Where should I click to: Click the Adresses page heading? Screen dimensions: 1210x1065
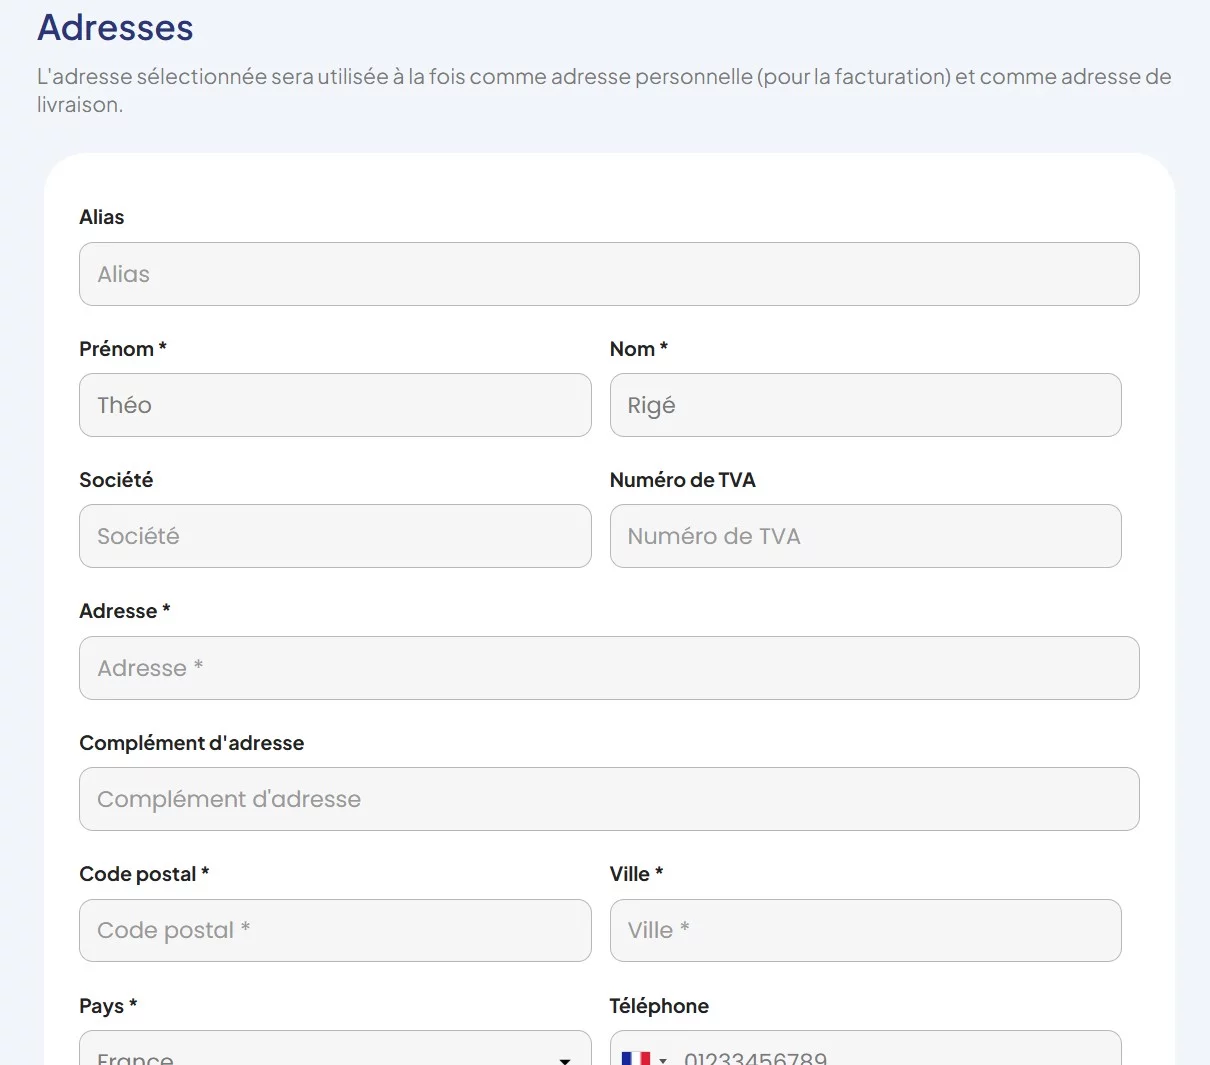(115, 28)
